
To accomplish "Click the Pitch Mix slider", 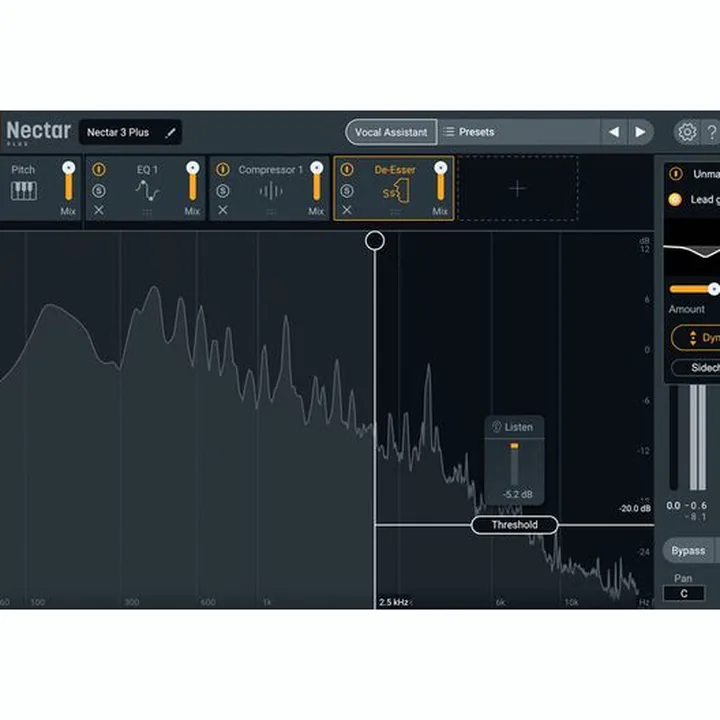I will tap(68, 181).
